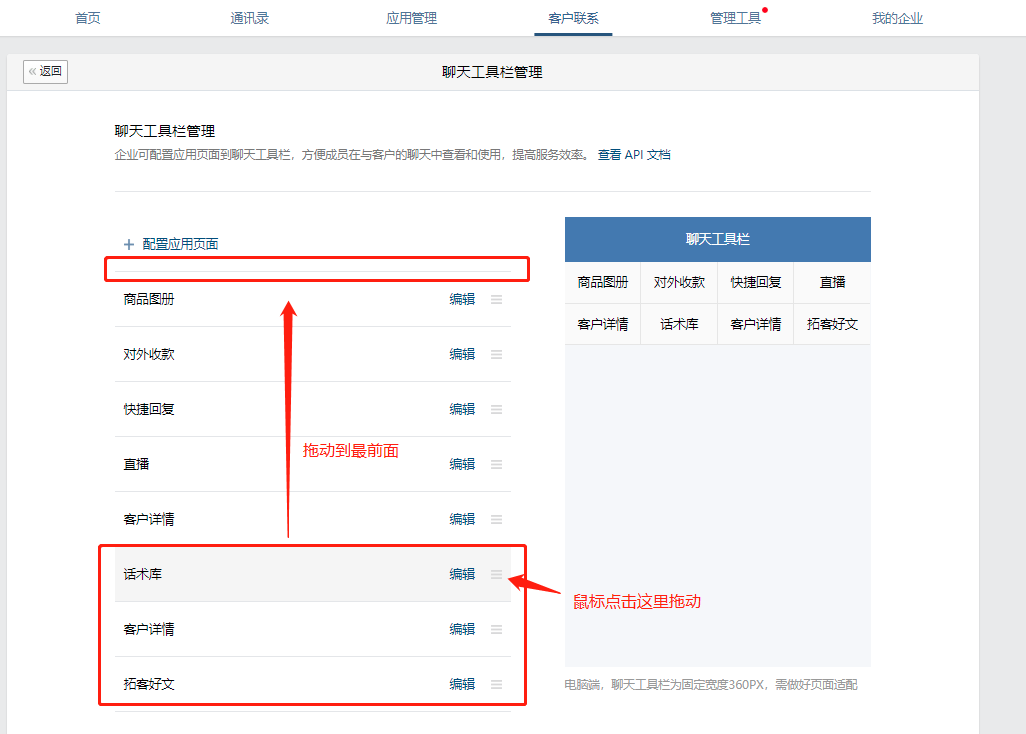Switch to the 通讯录 tab
The image size is (1026, 734).
coord(249,18)
